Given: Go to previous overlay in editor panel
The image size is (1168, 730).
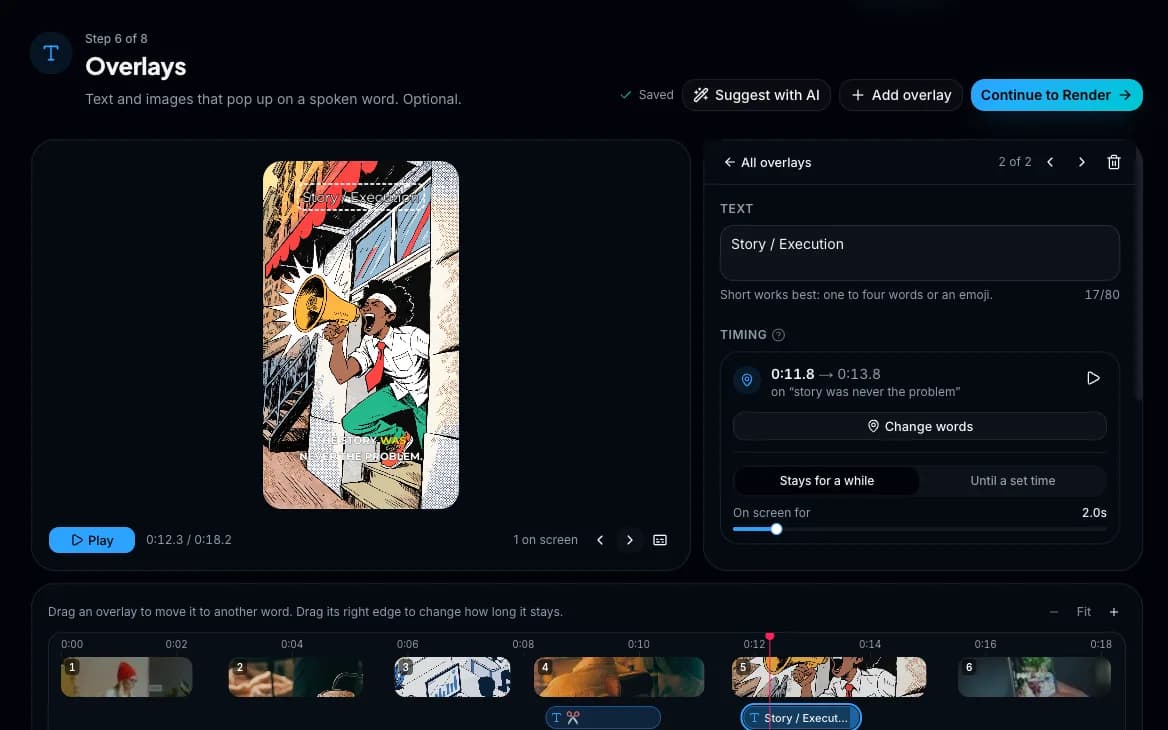Looking at the screenshot, I should coord(1050,162).
